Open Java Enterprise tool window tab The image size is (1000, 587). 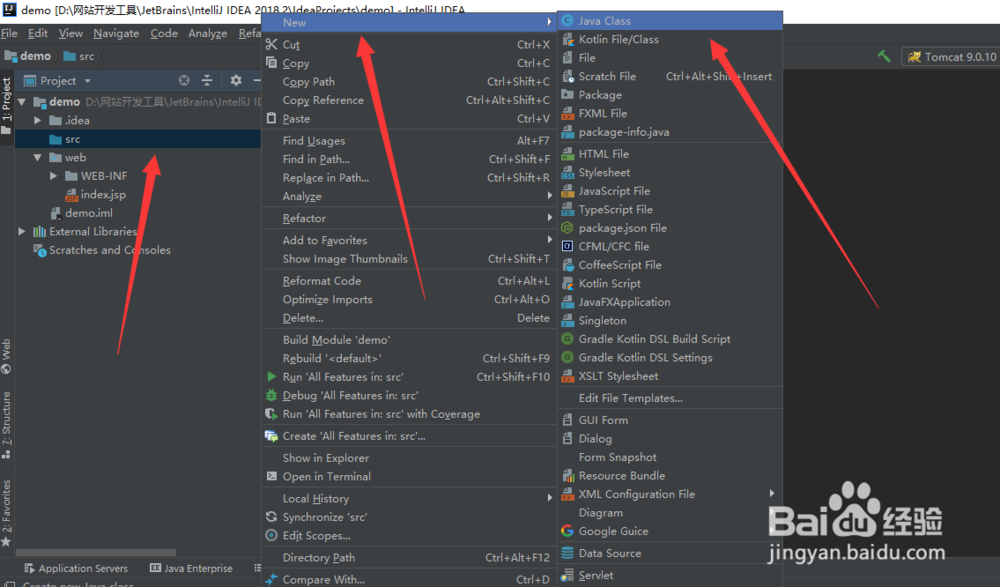191,568
